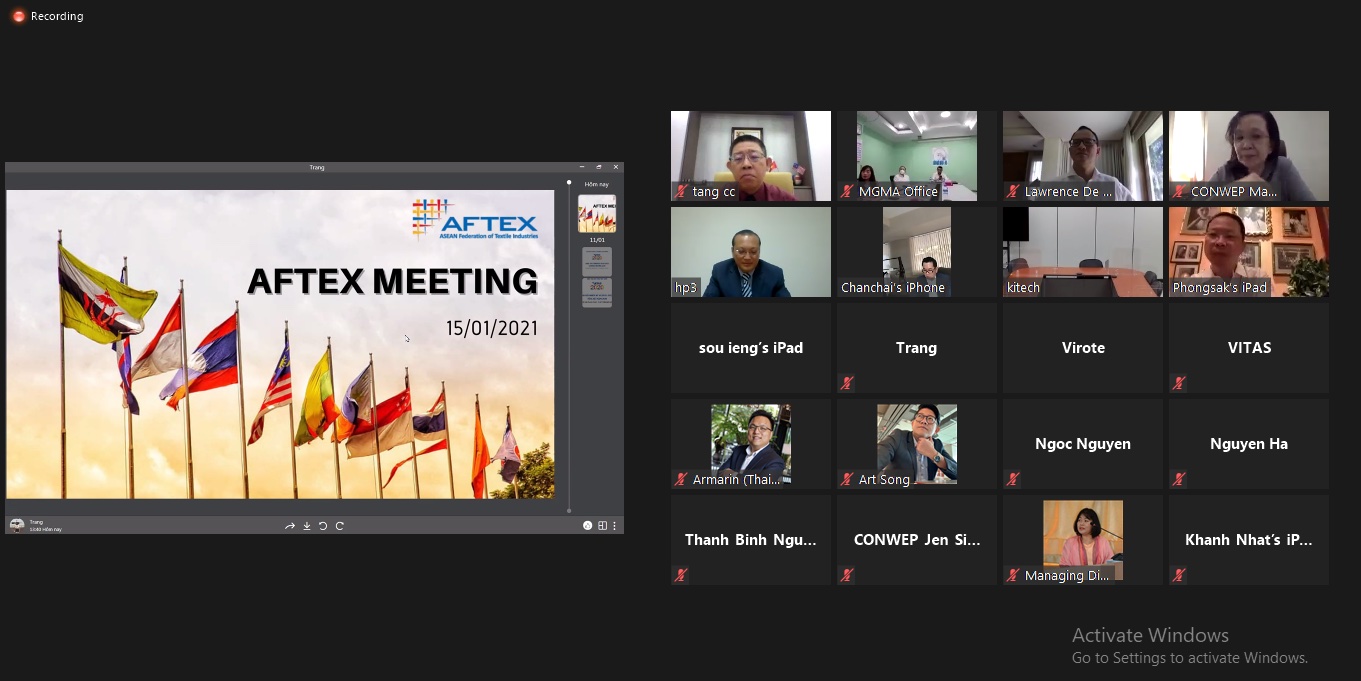Click muted mic icon on Thanh Binh tile
The height and width of the screenshot is (681, 1361).
[681, 575]
